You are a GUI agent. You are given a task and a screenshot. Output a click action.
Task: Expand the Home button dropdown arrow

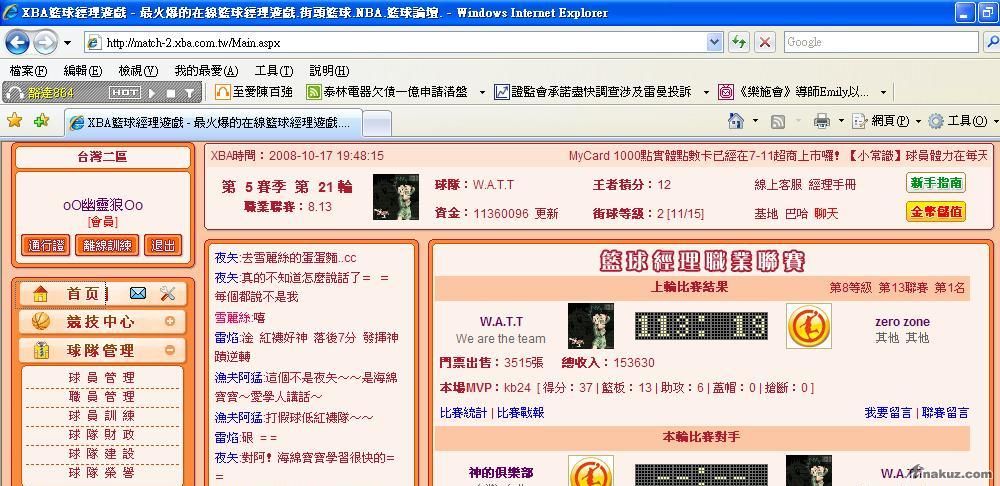pyautogui.click(x=755, y=121)
